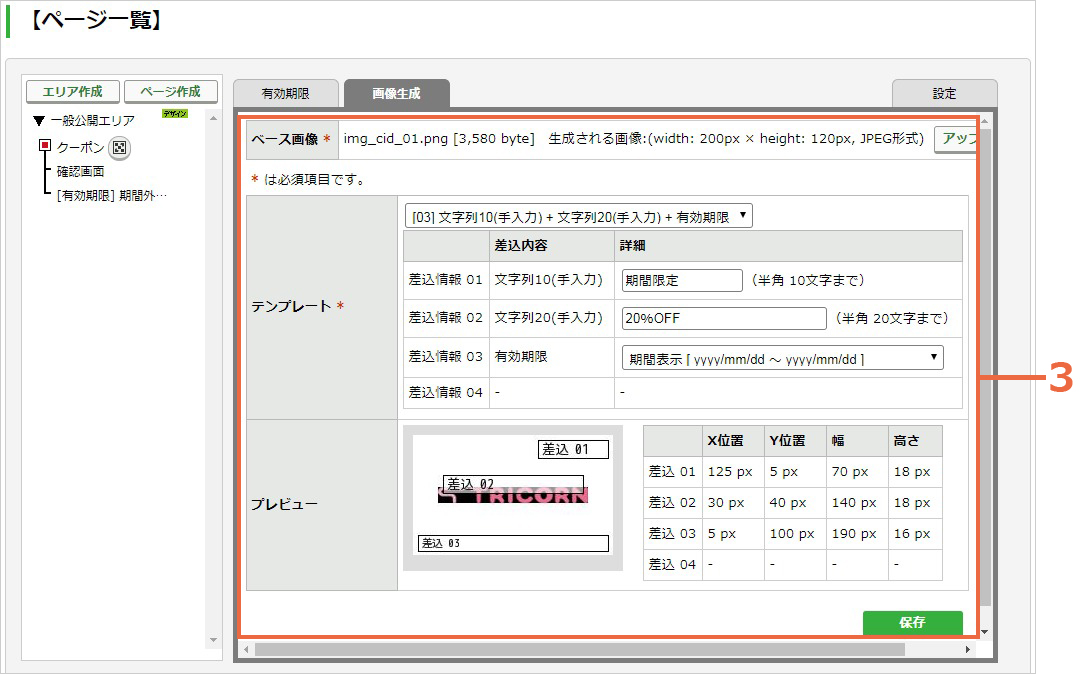Switch to the 有効期限 tab
This screenshot has height=674, width=1084.
pos(286,93)
